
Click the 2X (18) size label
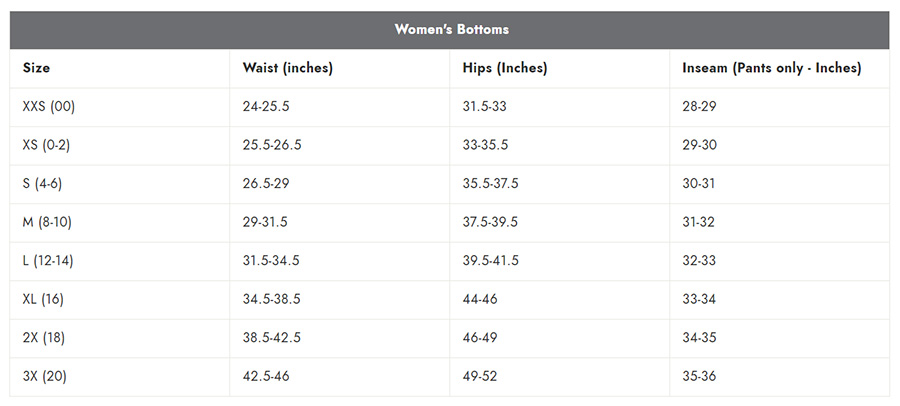click(x=44, y=338)
